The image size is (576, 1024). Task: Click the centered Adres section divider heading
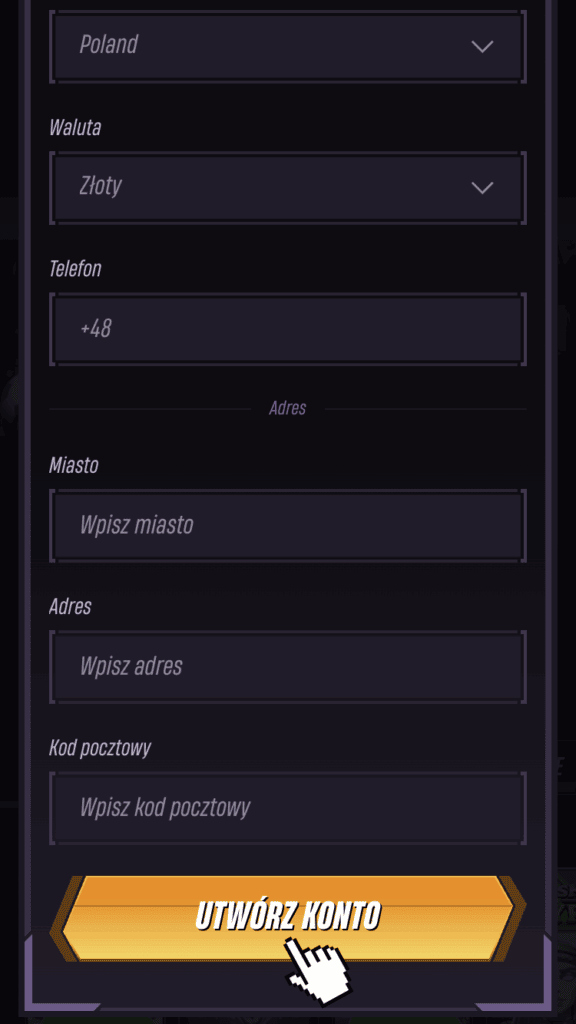coord(287,409)
